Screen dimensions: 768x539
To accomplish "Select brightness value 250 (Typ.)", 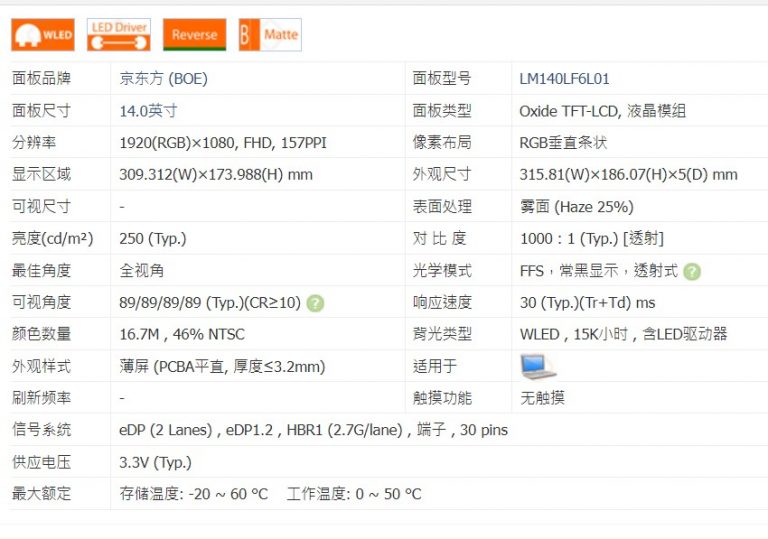I will point(153,239).
